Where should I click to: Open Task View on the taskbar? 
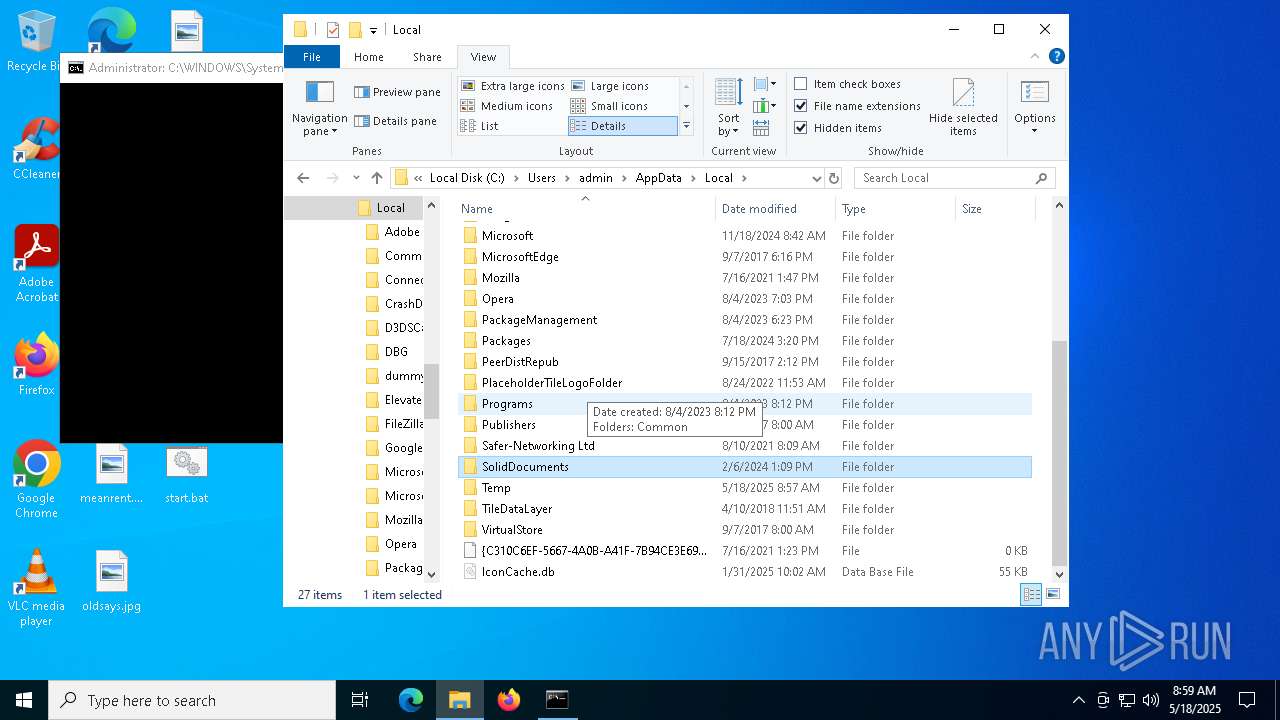(360, 700)
